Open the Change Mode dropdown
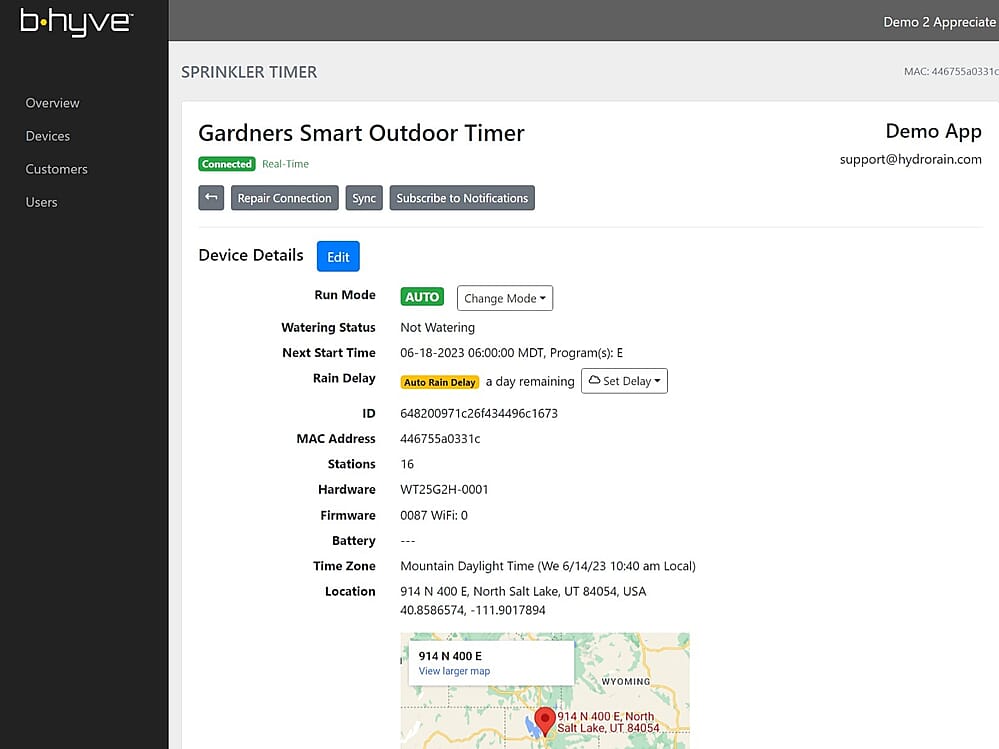999x749 pixels. click(505, 298)
